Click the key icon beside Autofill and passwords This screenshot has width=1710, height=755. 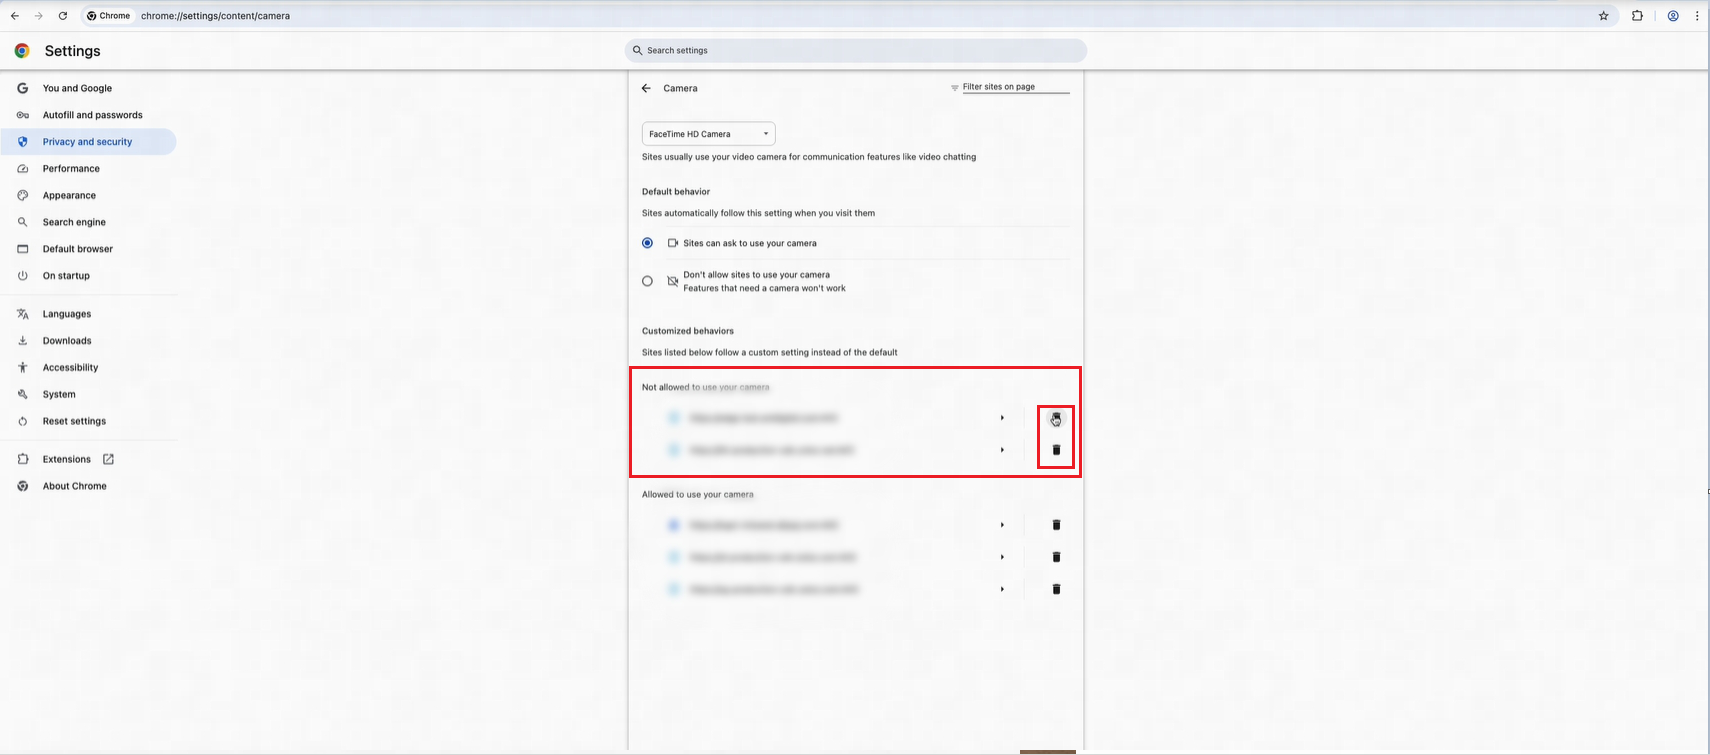point(22,115)
